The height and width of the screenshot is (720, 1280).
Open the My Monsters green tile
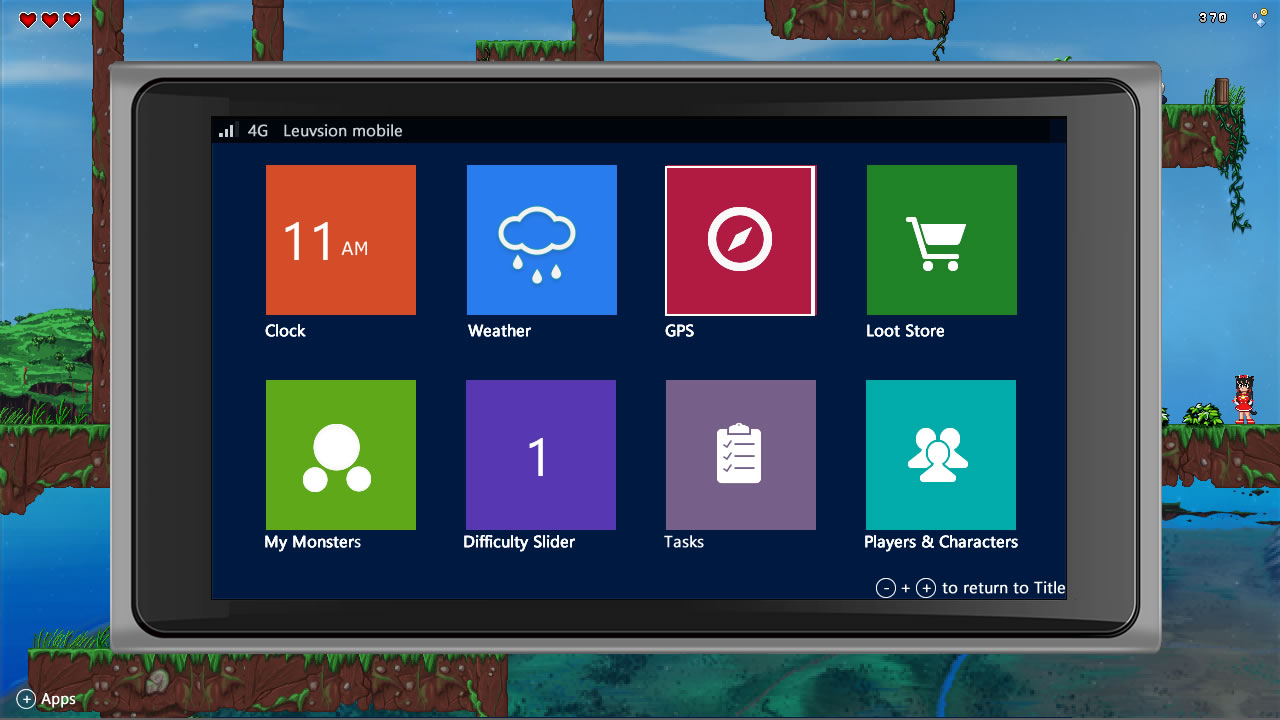click(340, 455)
